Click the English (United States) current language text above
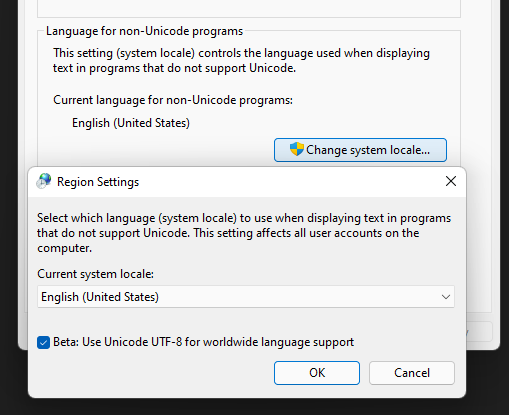 click(131, 123)
